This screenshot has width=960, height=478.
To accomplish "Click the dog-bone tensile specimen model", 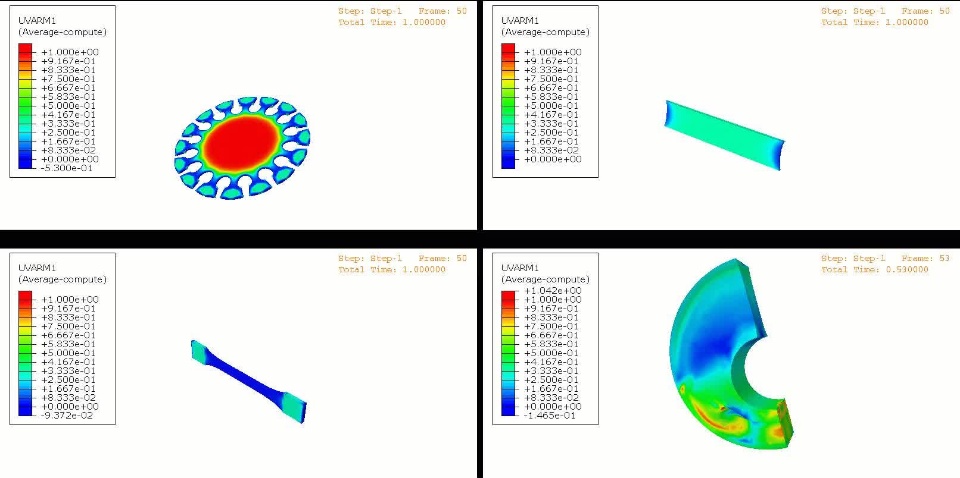I will [249, 380].
